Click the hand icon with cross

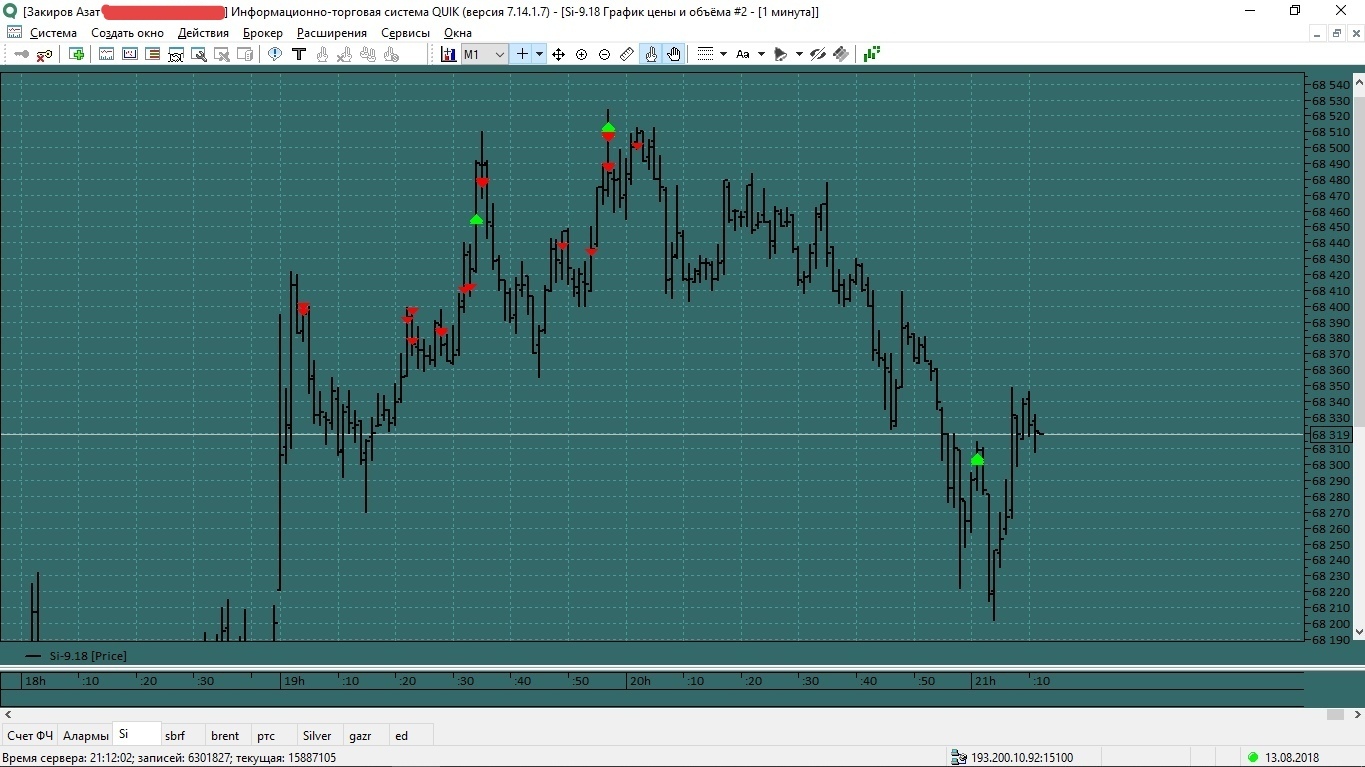pyautogui.click(x=344, y=54)
